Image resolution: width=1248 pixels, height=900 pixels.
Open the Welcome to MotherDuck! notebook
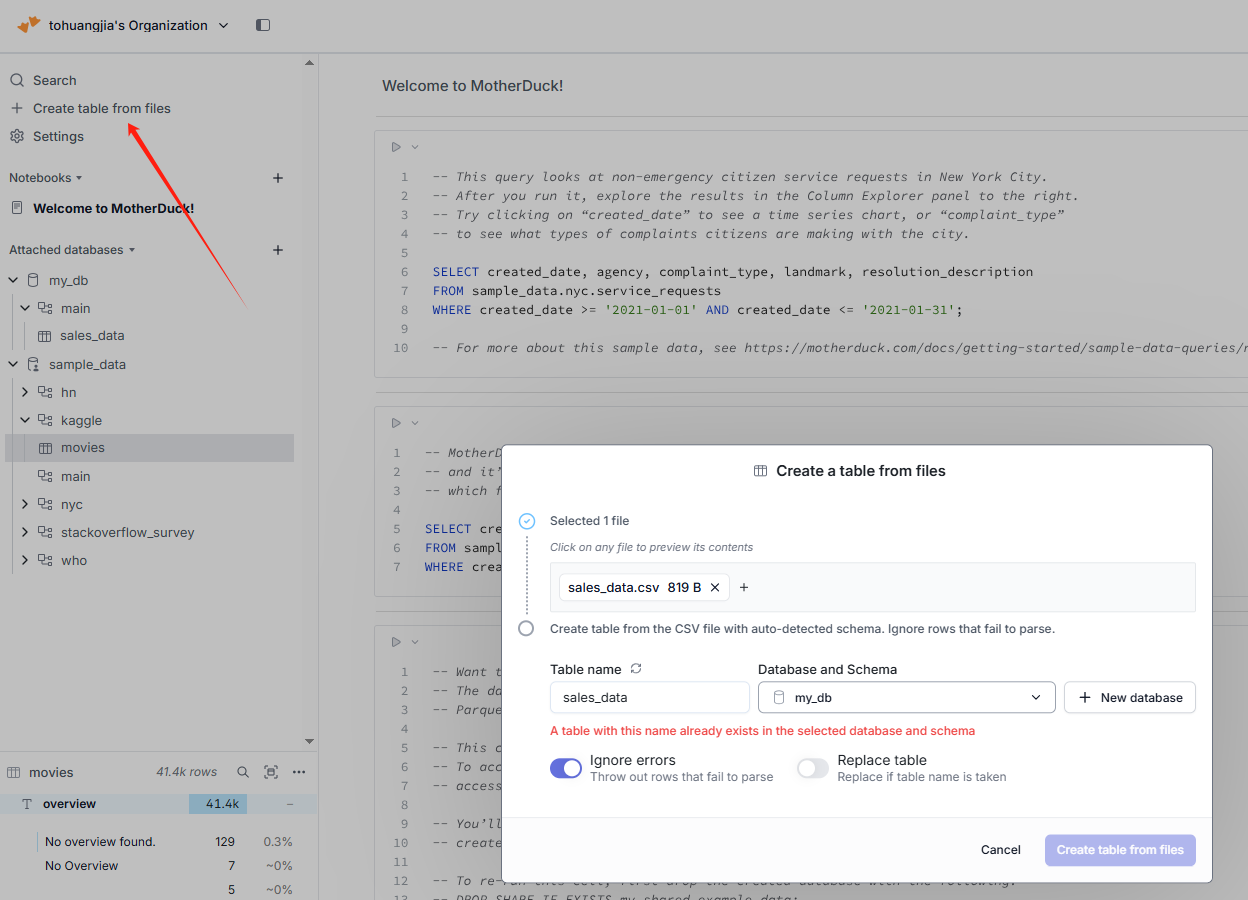coord(113,208)
